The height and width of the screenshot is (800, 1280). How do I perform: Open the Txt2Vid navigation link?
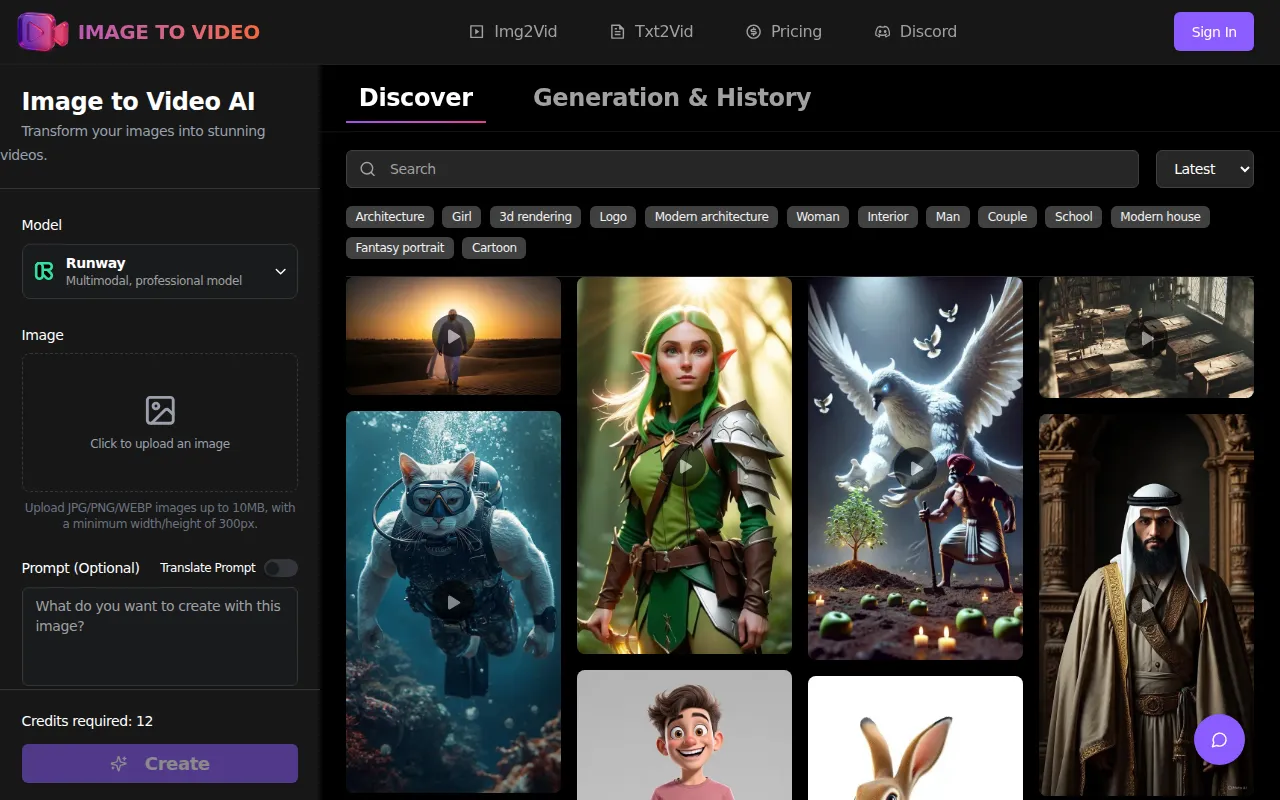click(652, 32)
